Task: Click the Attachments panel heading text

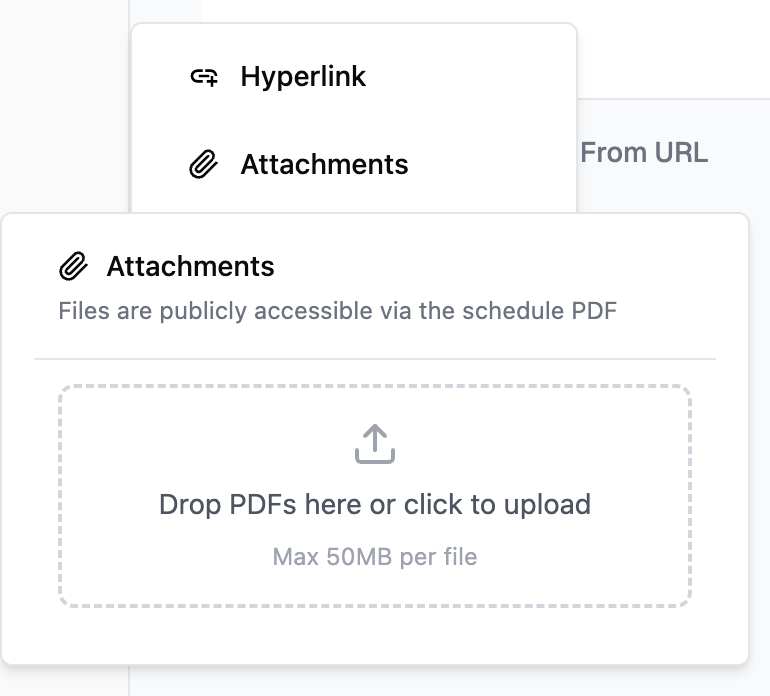Action: click(x=190, y=267)
